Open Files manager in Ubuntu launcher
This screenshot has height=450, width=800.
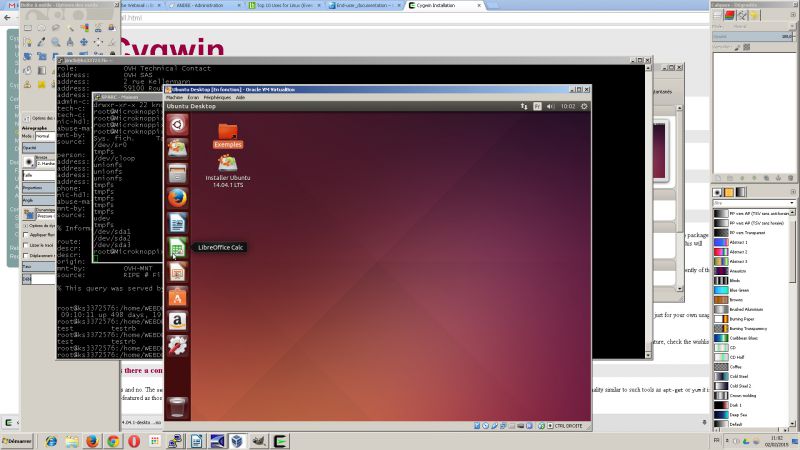(178, 173)
